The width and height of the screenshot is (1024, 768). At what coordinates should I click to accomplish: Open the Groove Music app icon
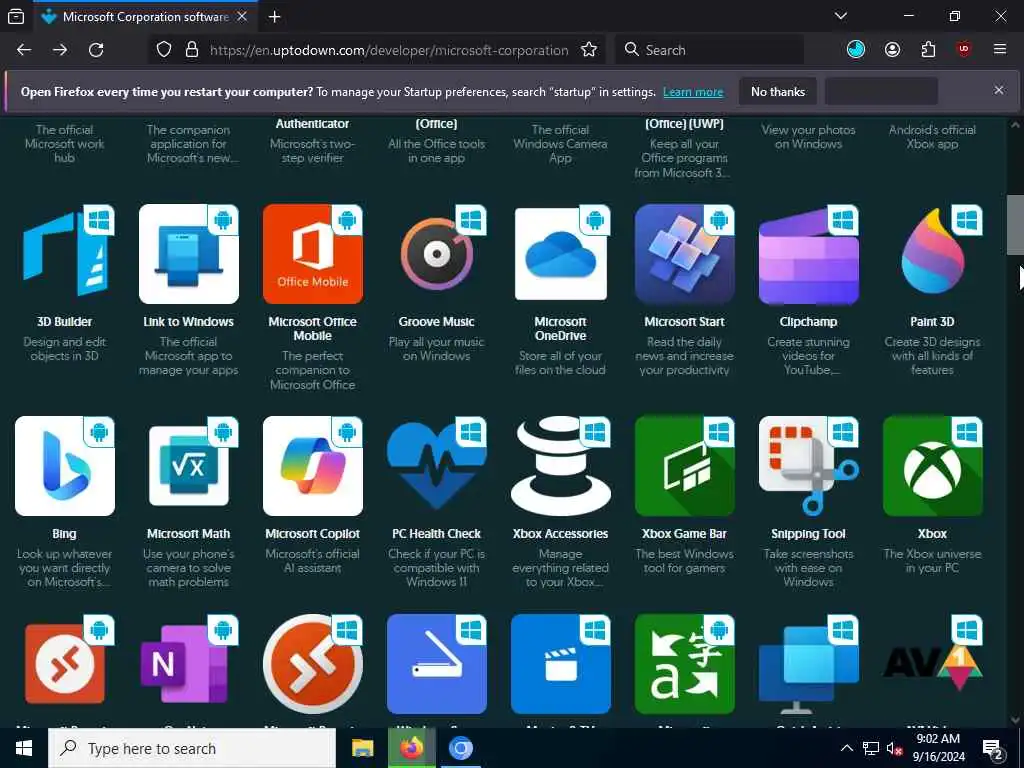tap(437, 254)
